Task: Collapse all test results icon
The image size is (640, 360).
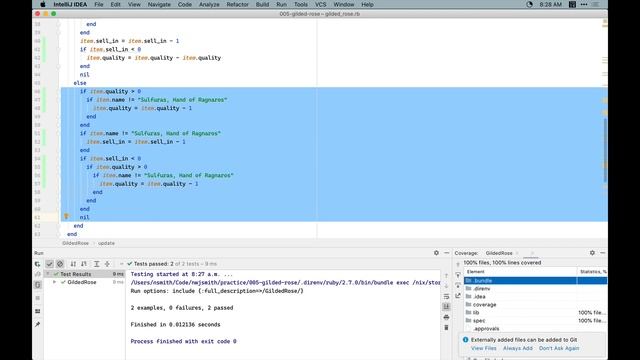Action: pos(107,264)
